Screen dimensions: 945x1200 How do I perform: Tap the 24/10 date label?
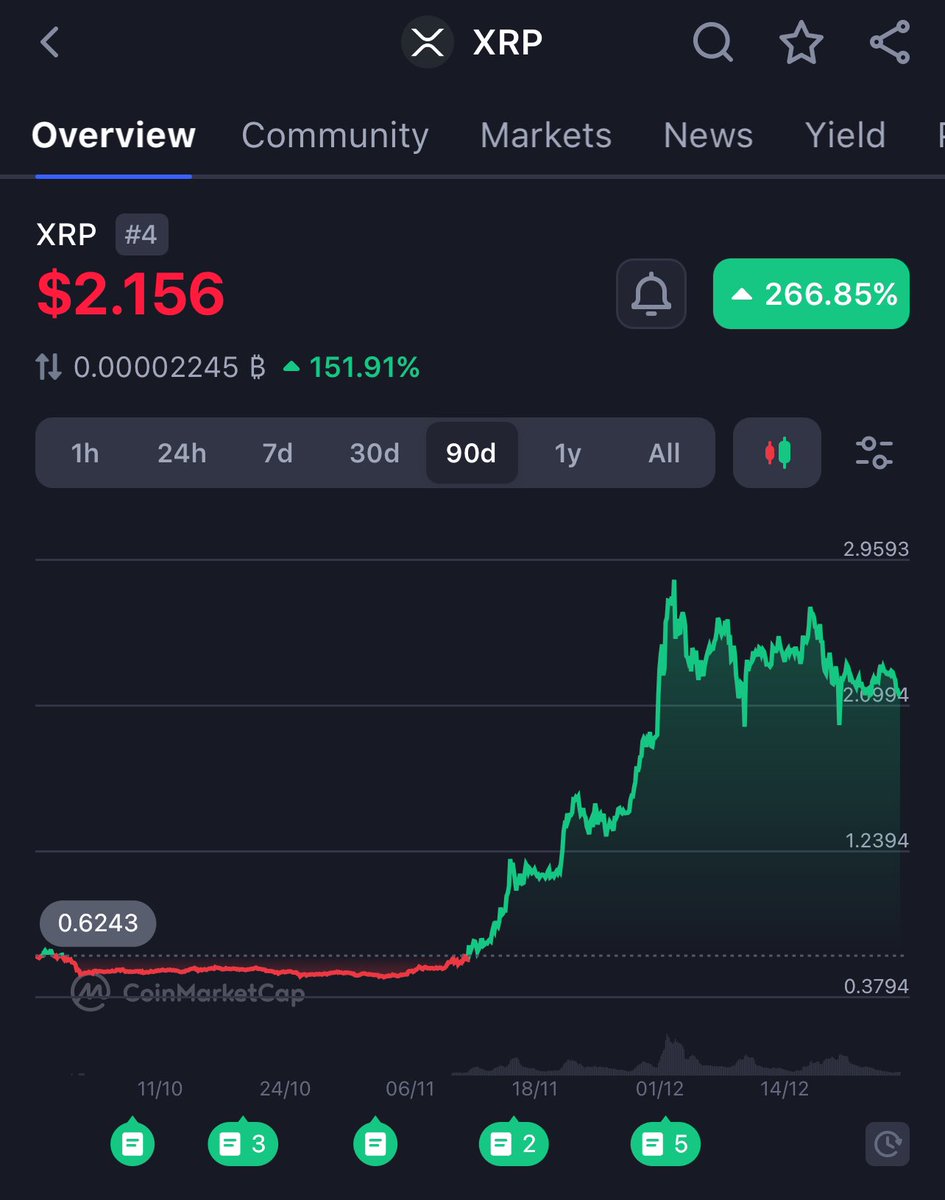(285, 1088)
